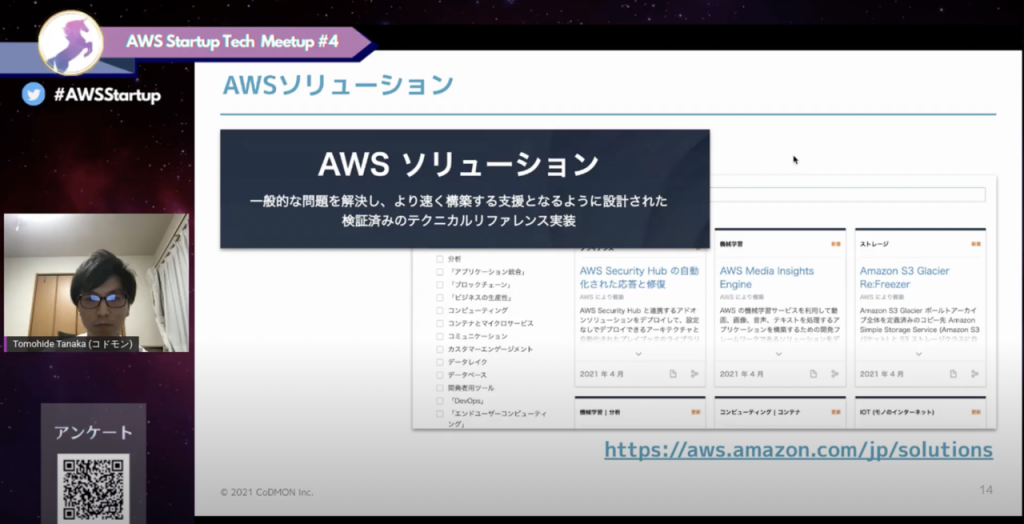Check the データレイク checkbox
This screenshot has height=524, width=1024.
440,362
